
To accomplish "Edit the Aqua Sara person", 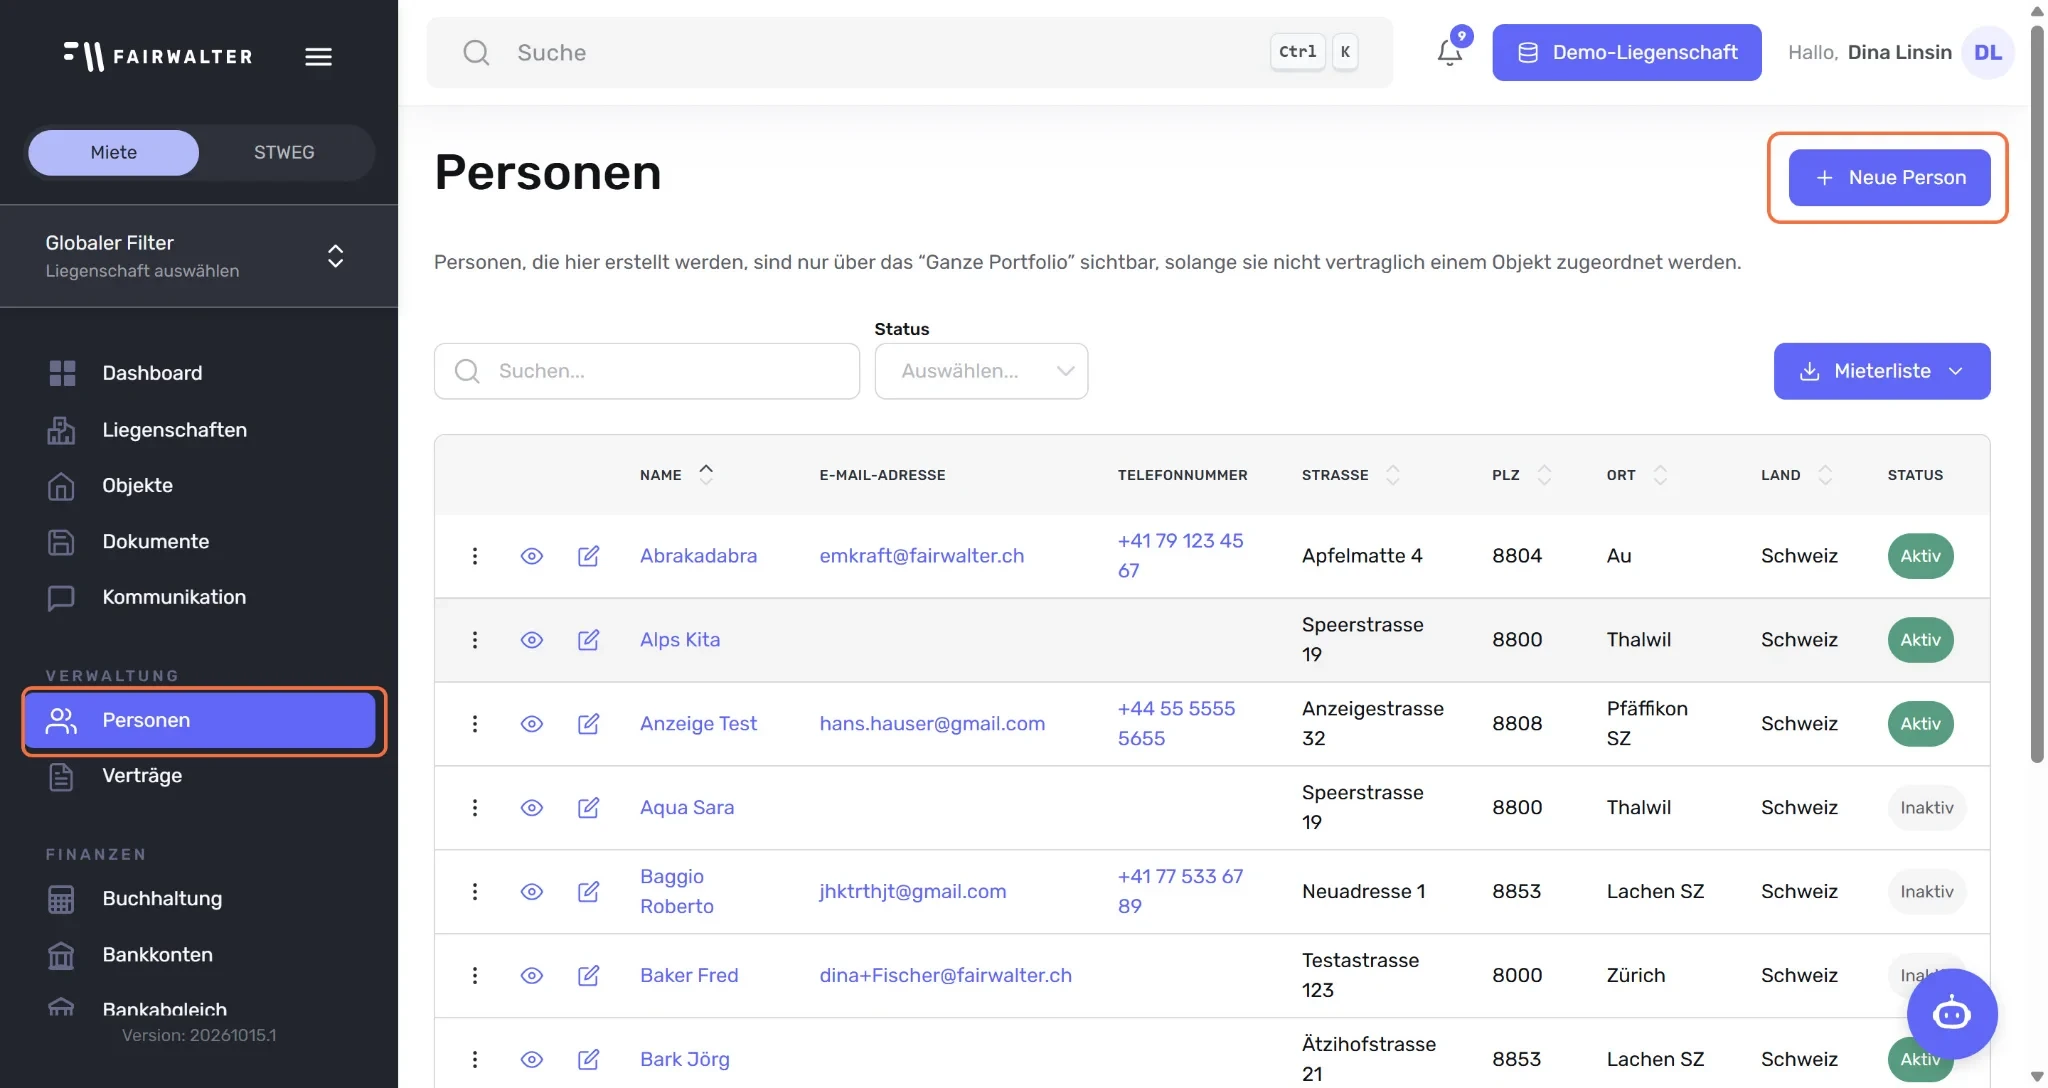I will pos(588,808).
